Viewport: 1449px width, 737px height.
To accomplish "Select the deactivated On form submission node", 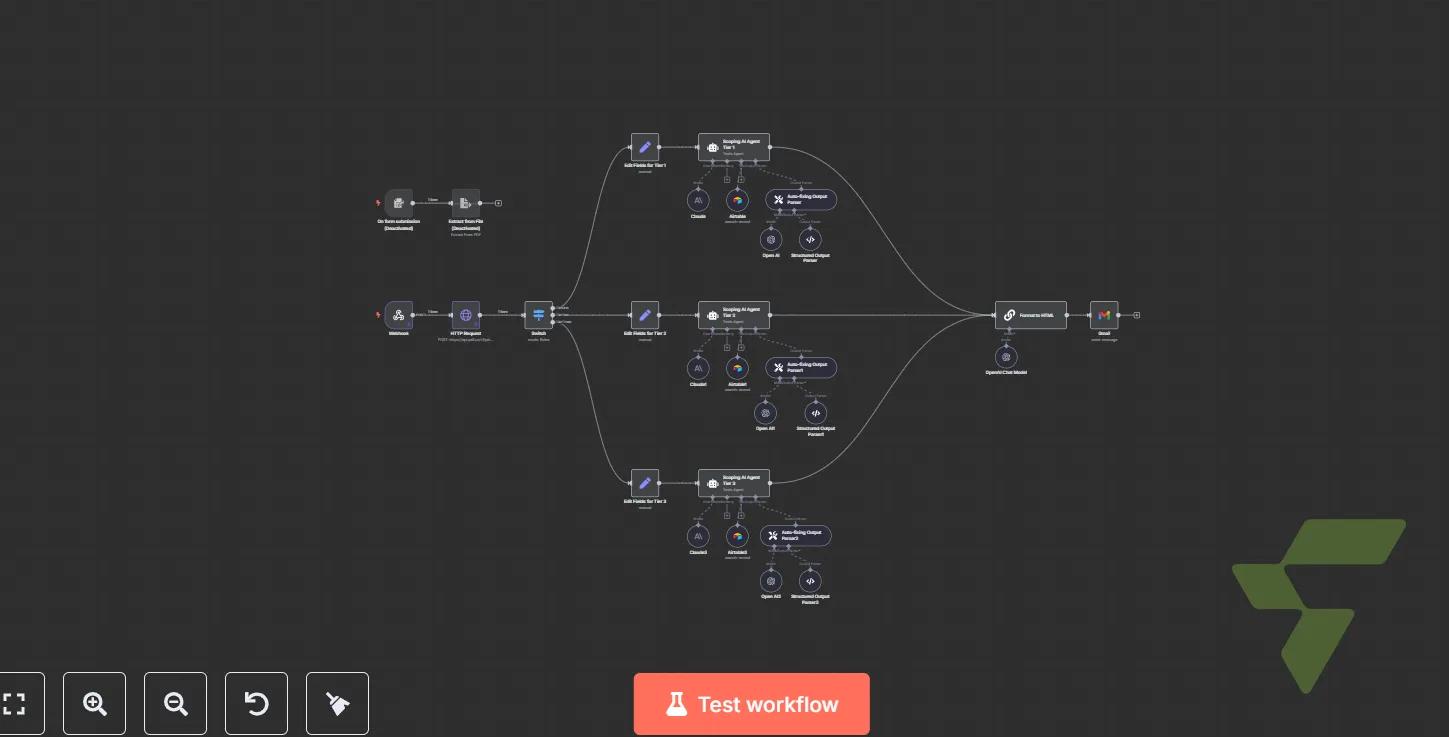I will coord(398,203).
